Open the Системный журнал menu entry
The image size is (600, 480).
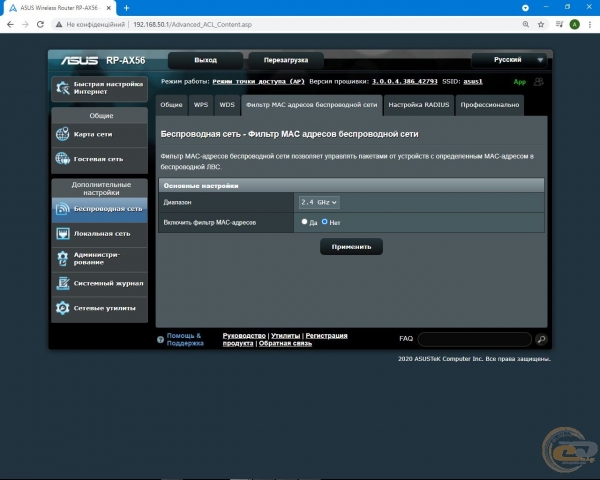(x=99, y=283)
